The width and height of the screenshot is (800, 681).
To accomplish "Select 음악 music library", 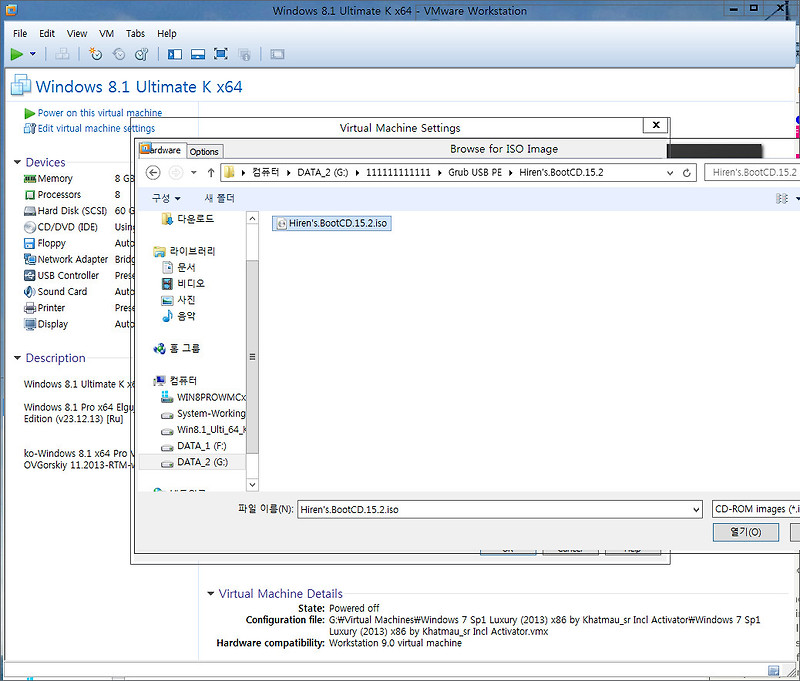I will [x=179, y=316].
